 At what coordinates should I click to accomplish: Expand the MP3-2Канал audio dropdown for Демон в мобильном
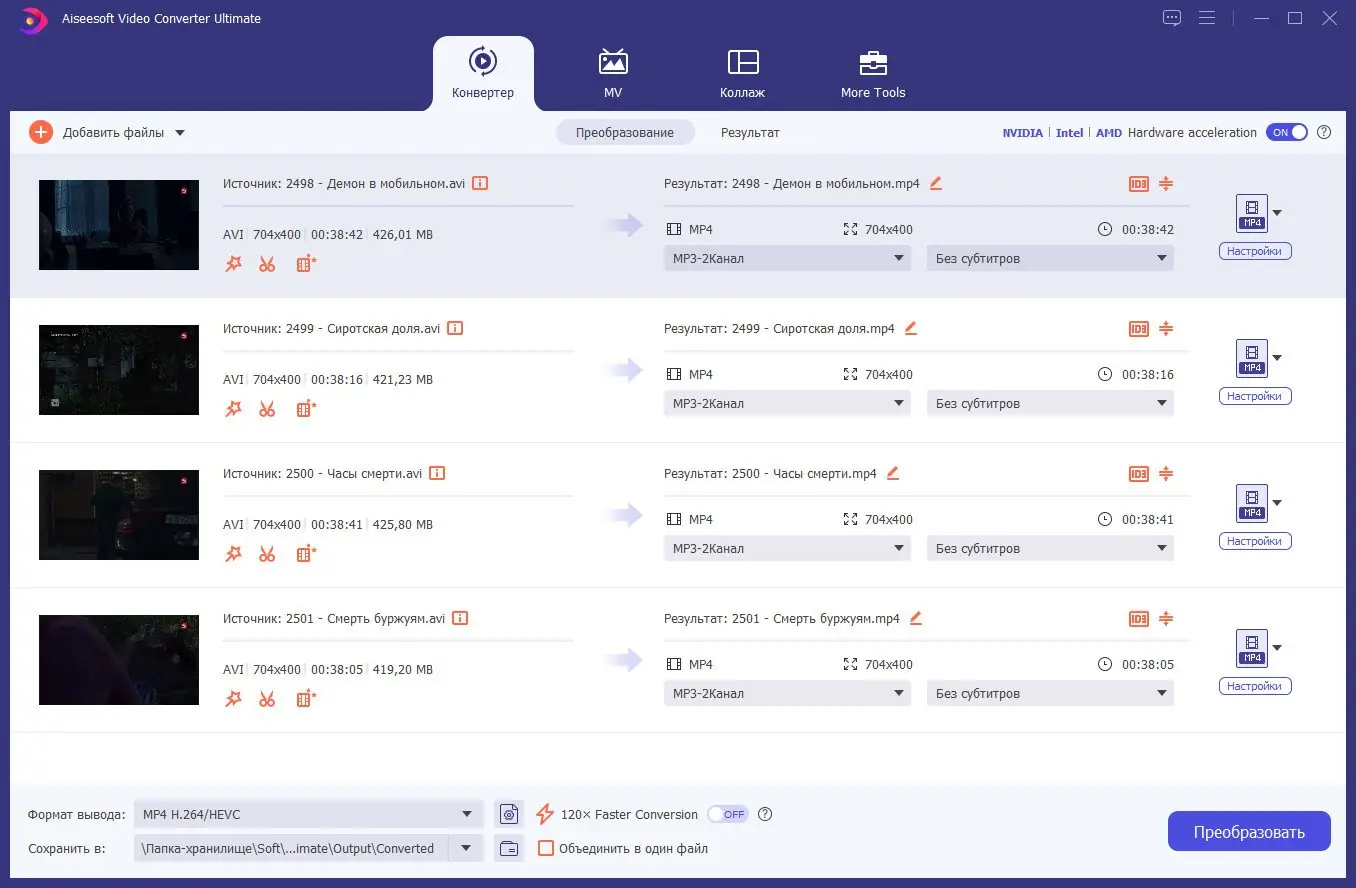tap(787, 258)
